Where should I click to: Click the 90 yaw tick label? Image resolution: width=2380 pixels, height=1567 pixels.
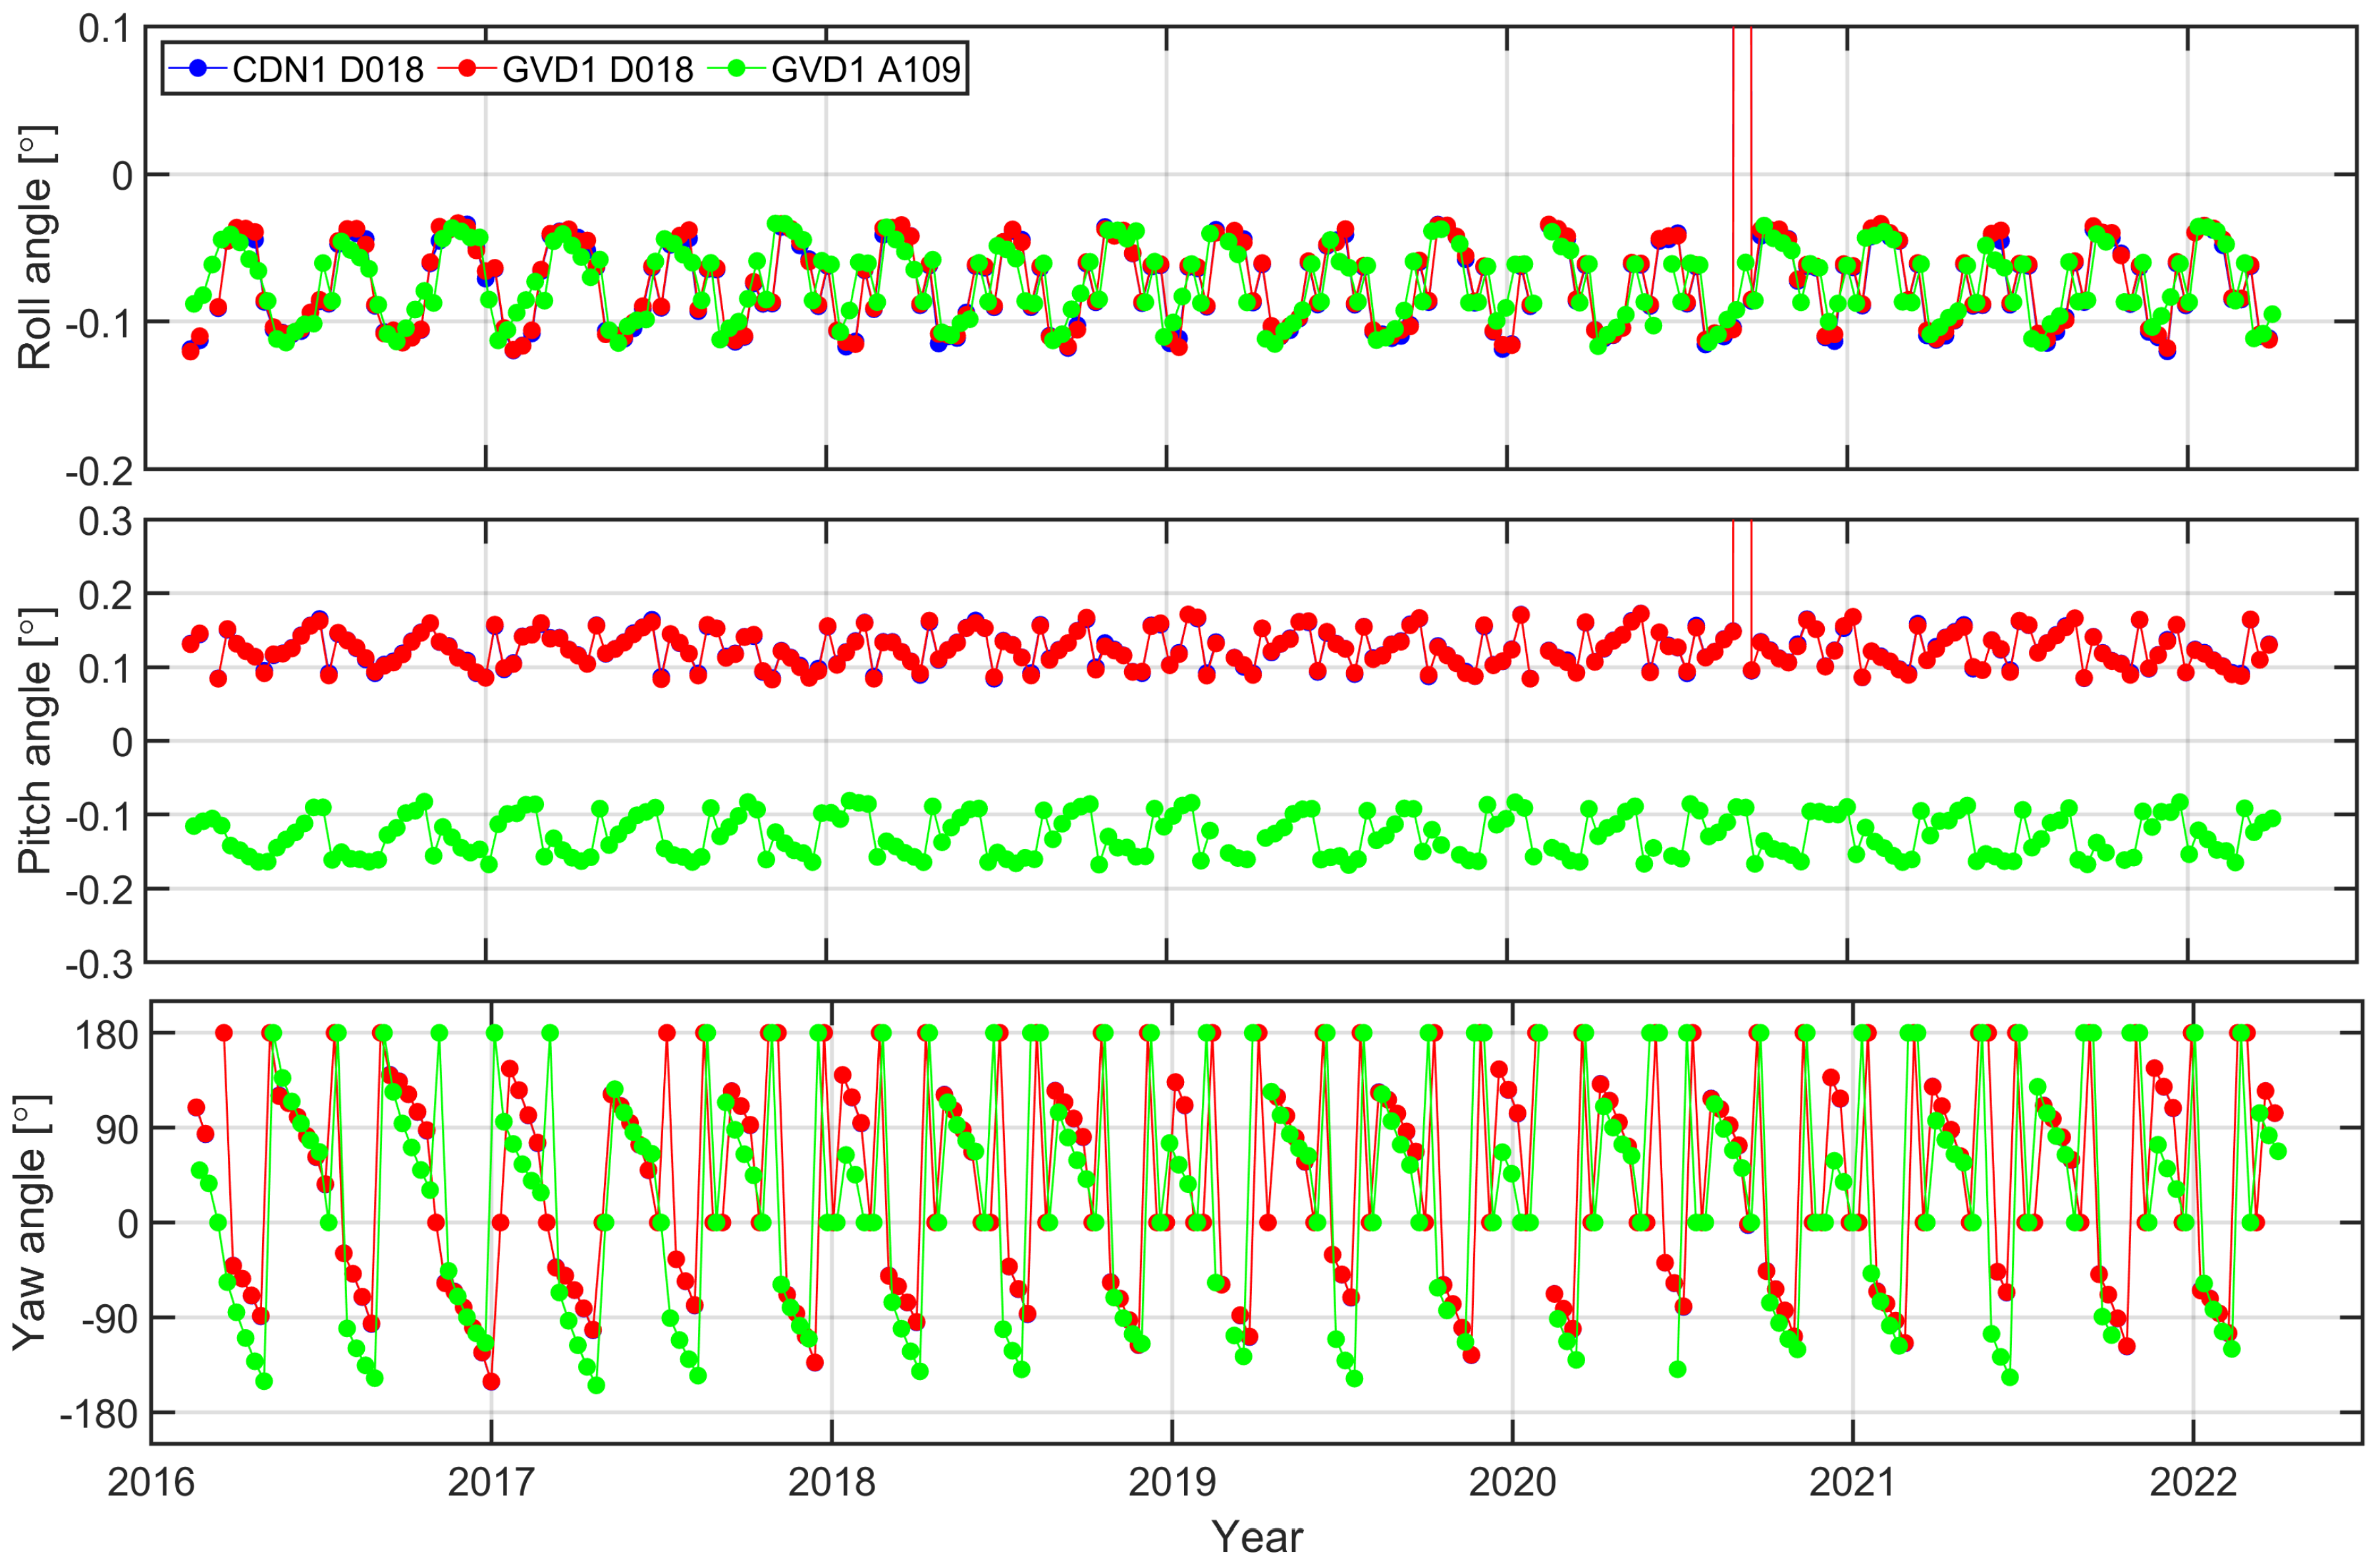click(117, 1130)
